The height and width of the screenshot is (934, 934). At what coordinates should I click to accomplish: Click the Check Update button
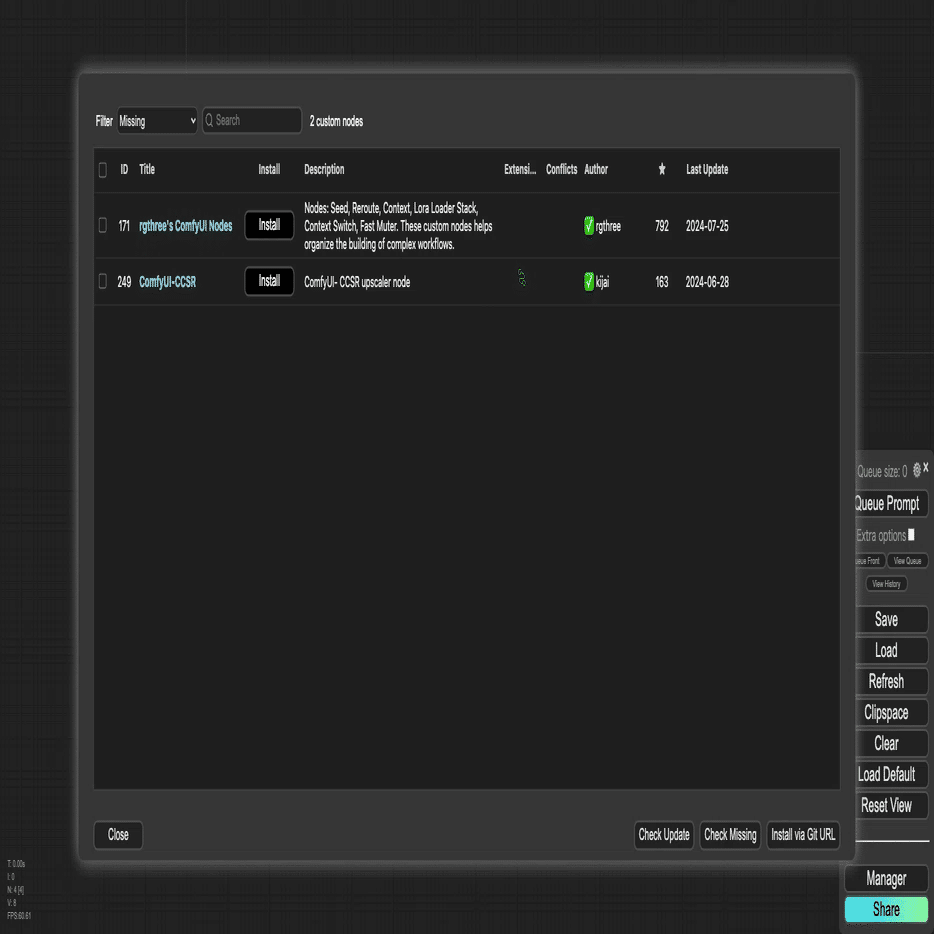[x=664, y=835]
